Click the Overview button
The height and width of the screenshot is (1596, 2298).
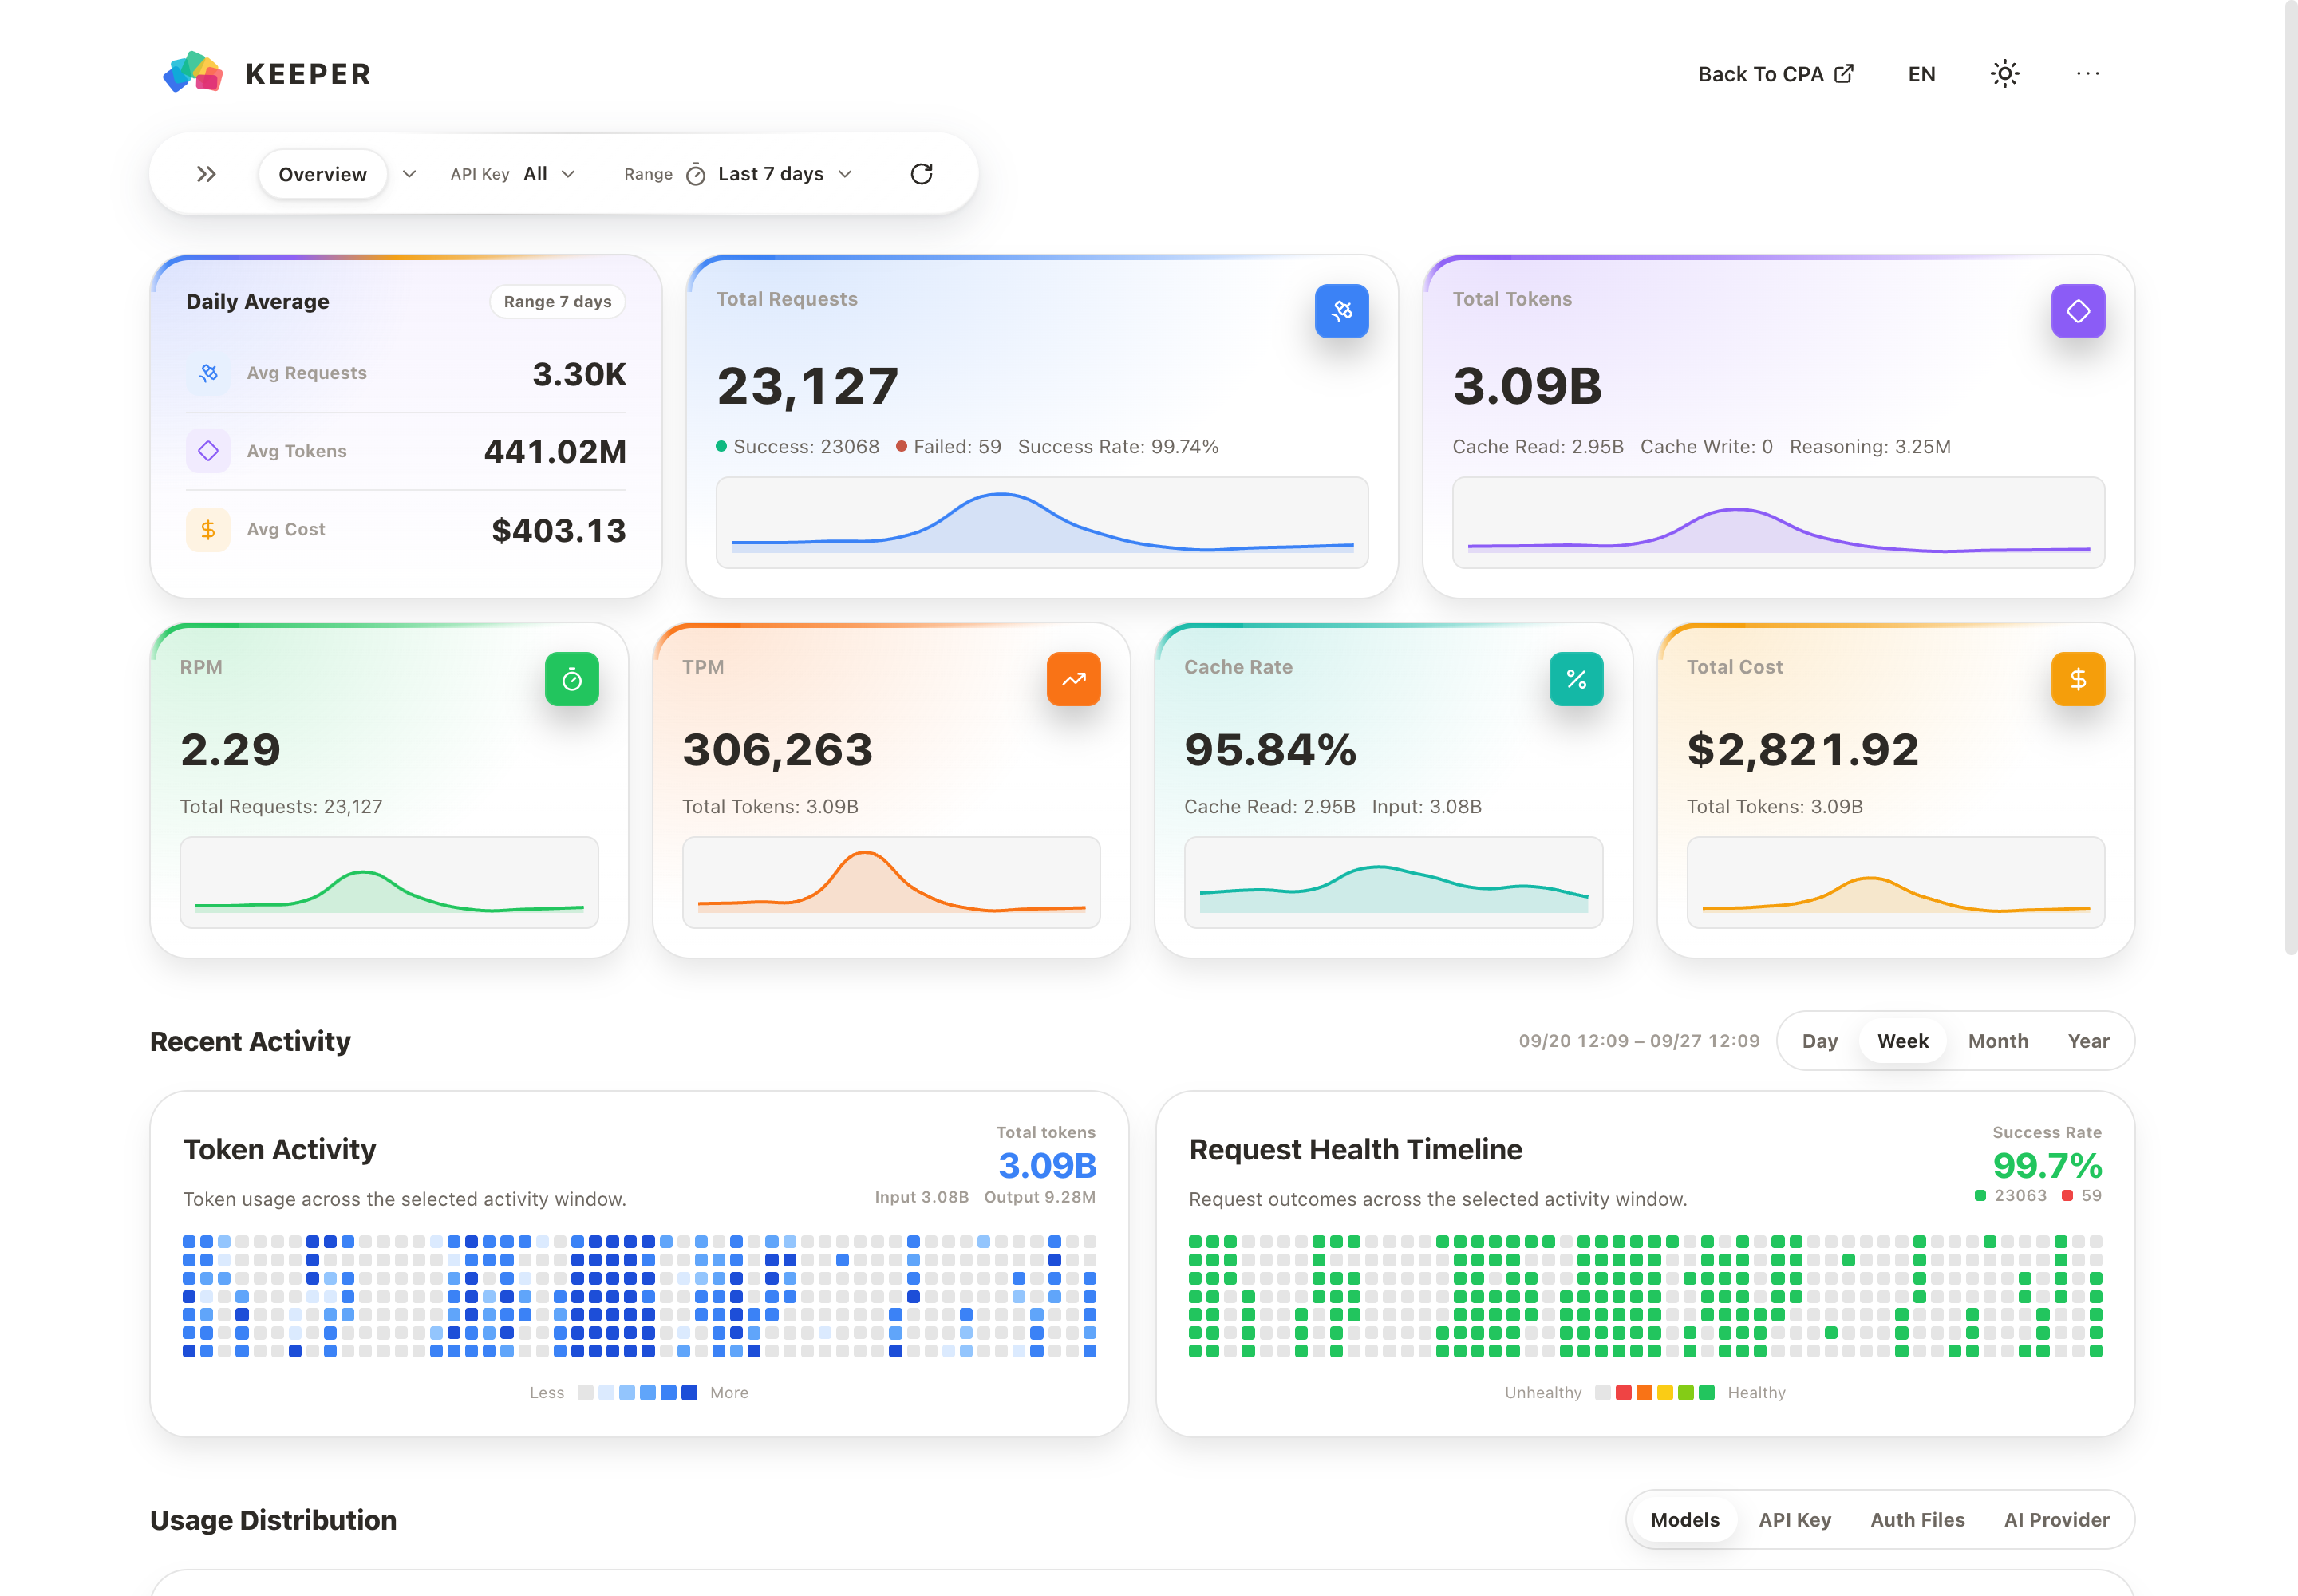tap(322, 174)
